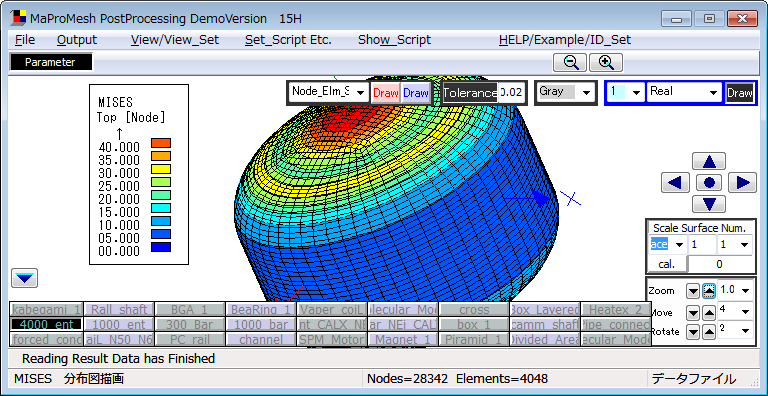Open the Node_Elm_S dropdown
The image size is (768, 396).
click(328, 92)
